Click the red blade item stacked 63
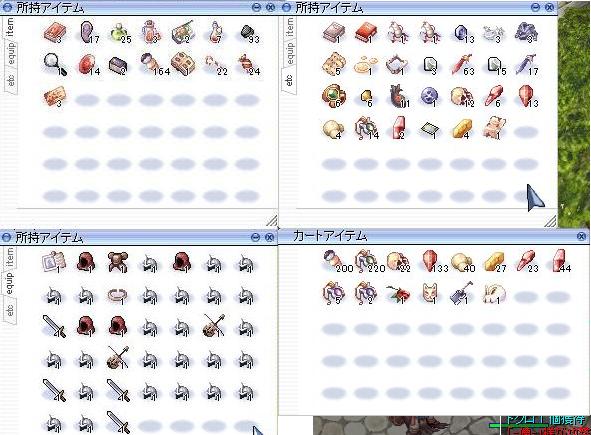591x435 pixels. 462,65
